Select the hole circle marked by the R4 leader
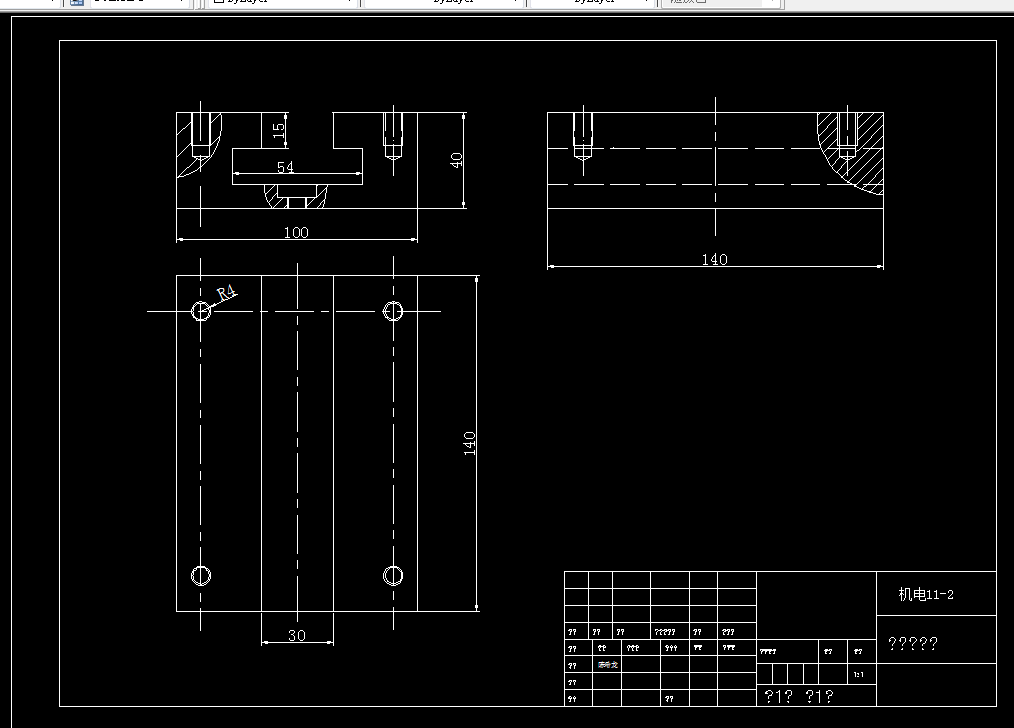Screen dimensions: 1014x728 click(x=201, y=311)
